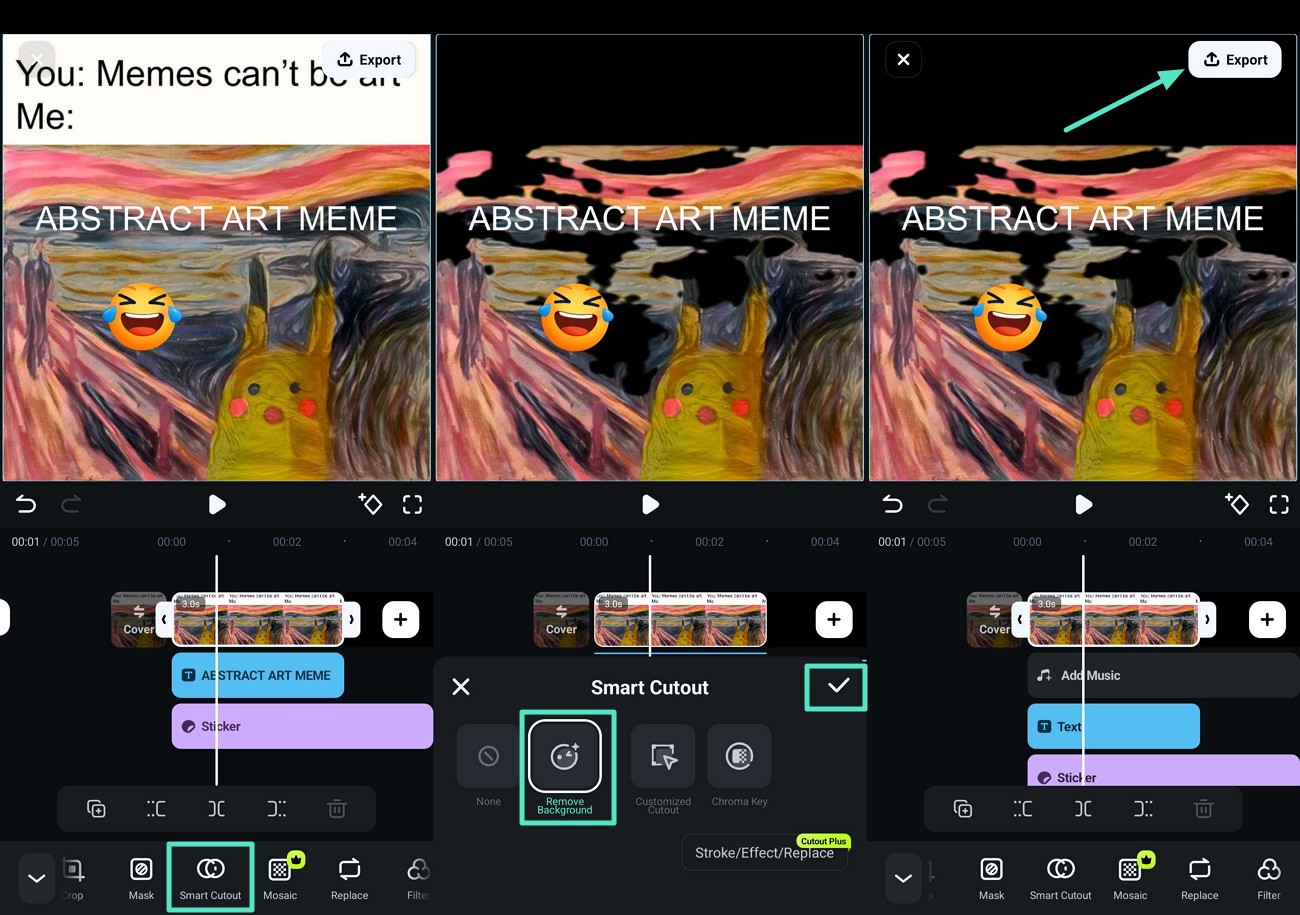This screenshot has height=915, width=1300.
Task: Duplicate the clip on the left screen
Action: pyautogui.click(x=96, y=809)
